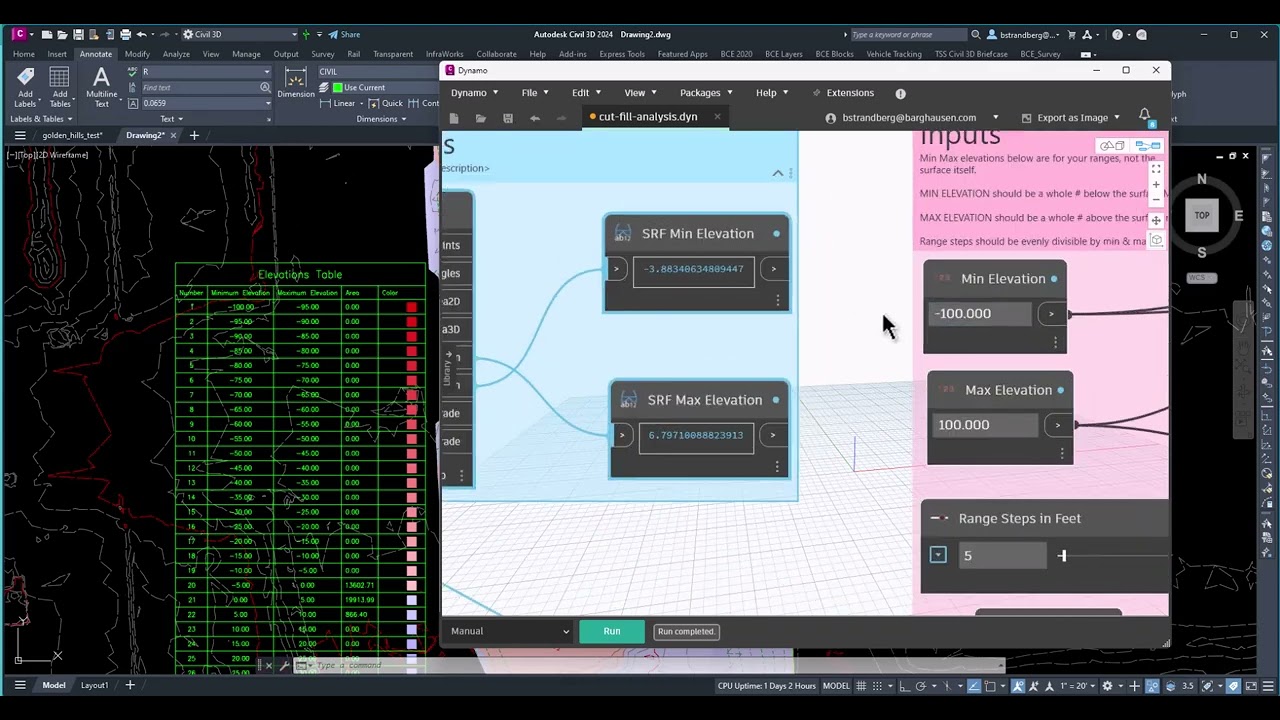Toggle MODEL space button in the status bar
Screen dimensions: 1280x720
836,686
